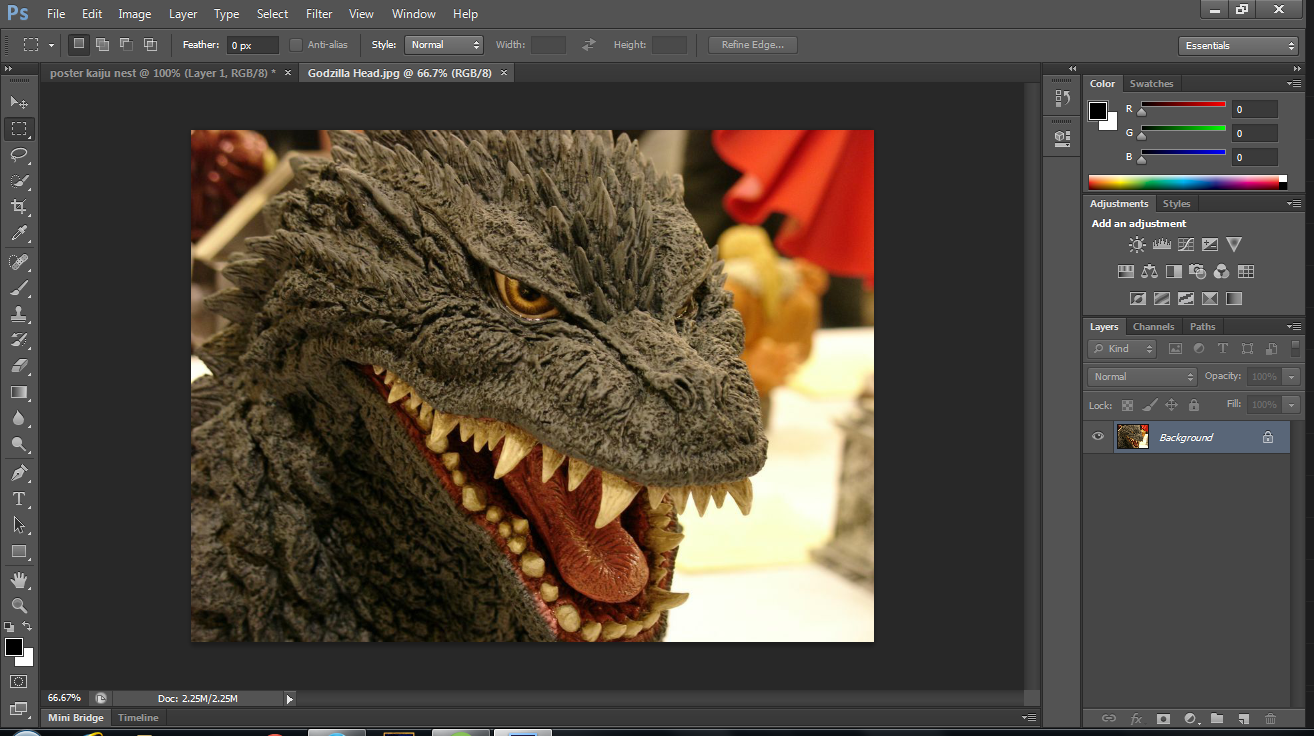The width and height of the screenshot is (1314, 736).
Task: Select the Eyedropper tool
Action: coord(19,234)
